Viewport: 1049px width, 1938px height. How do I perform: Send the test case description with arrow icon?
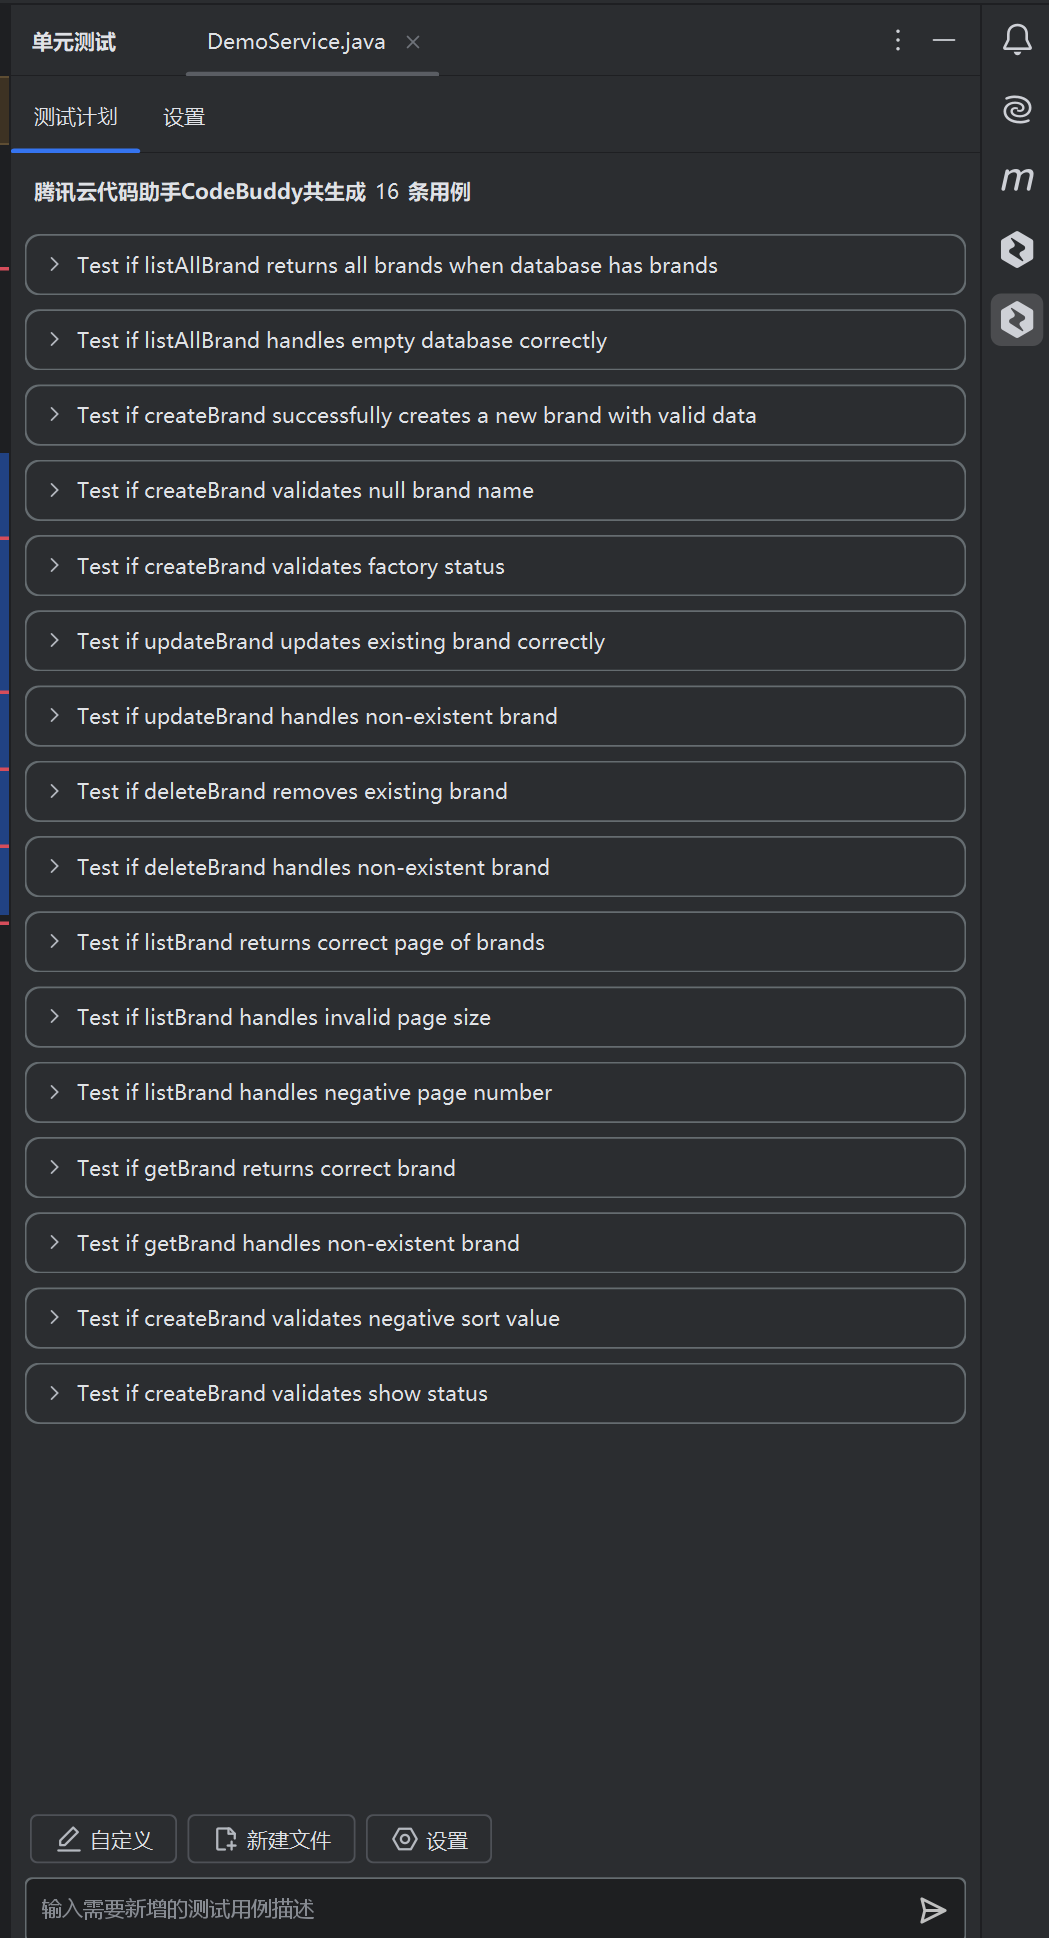point(933,1910)
